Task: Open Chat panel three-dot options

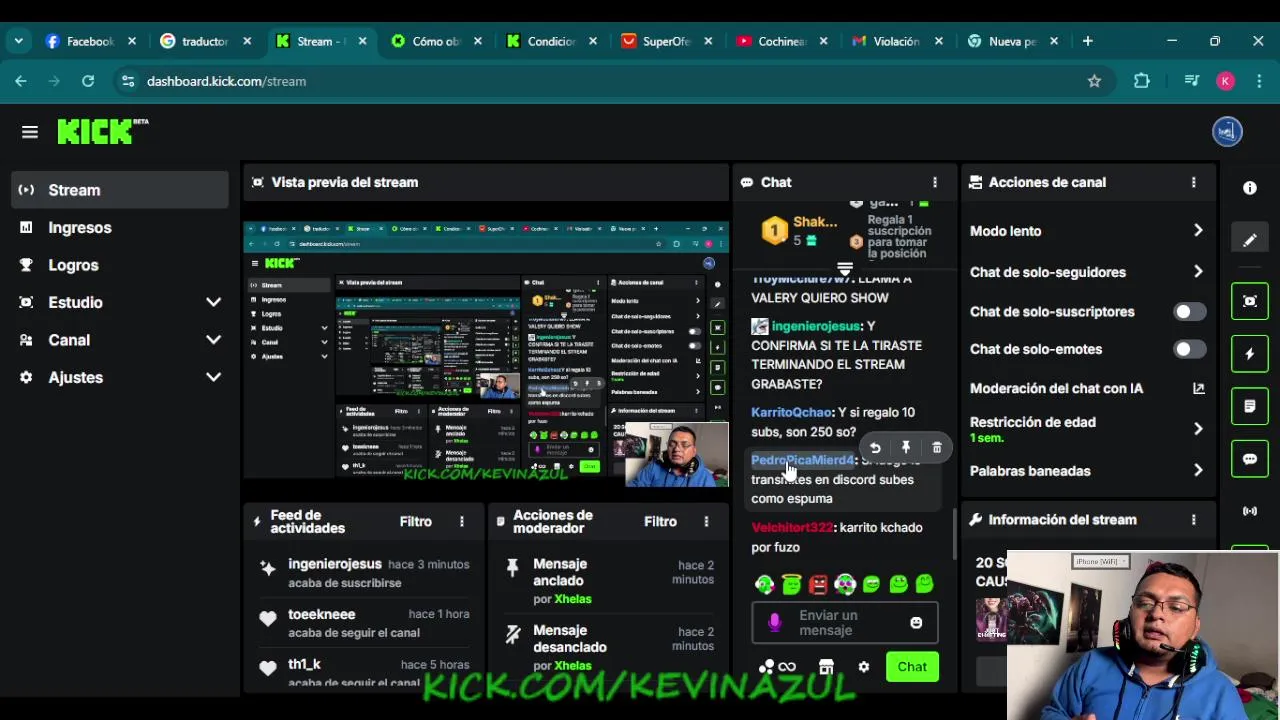Action: click(935, 182)
